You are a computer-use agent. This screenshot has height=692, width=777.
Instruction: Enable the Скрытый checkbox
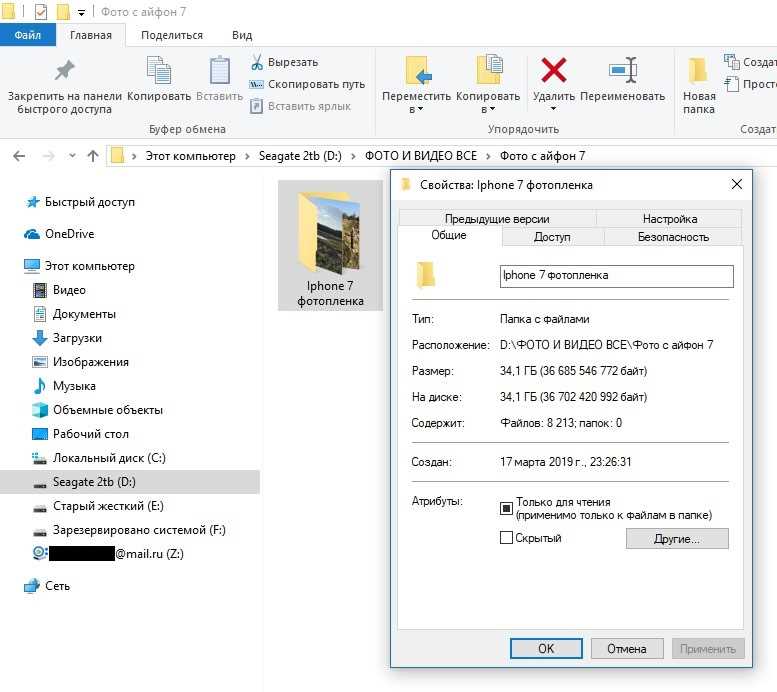click(506, 538)
